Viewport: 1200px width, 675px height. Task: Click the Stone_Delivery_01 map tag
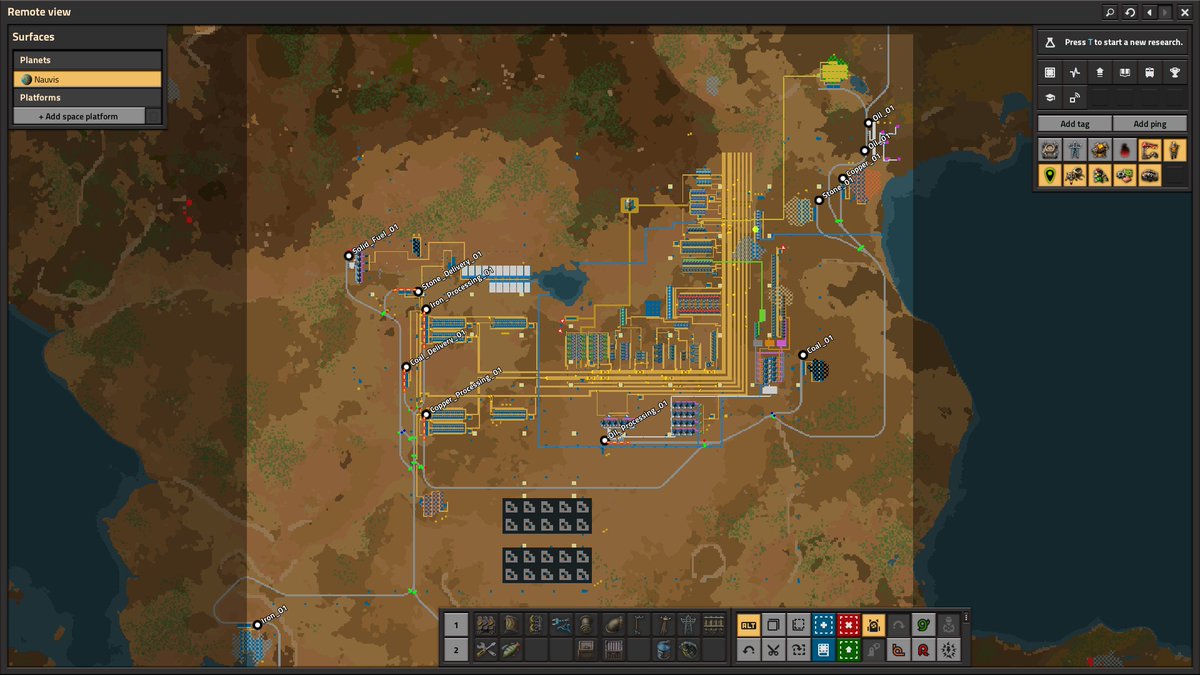(x=418, y=292)
